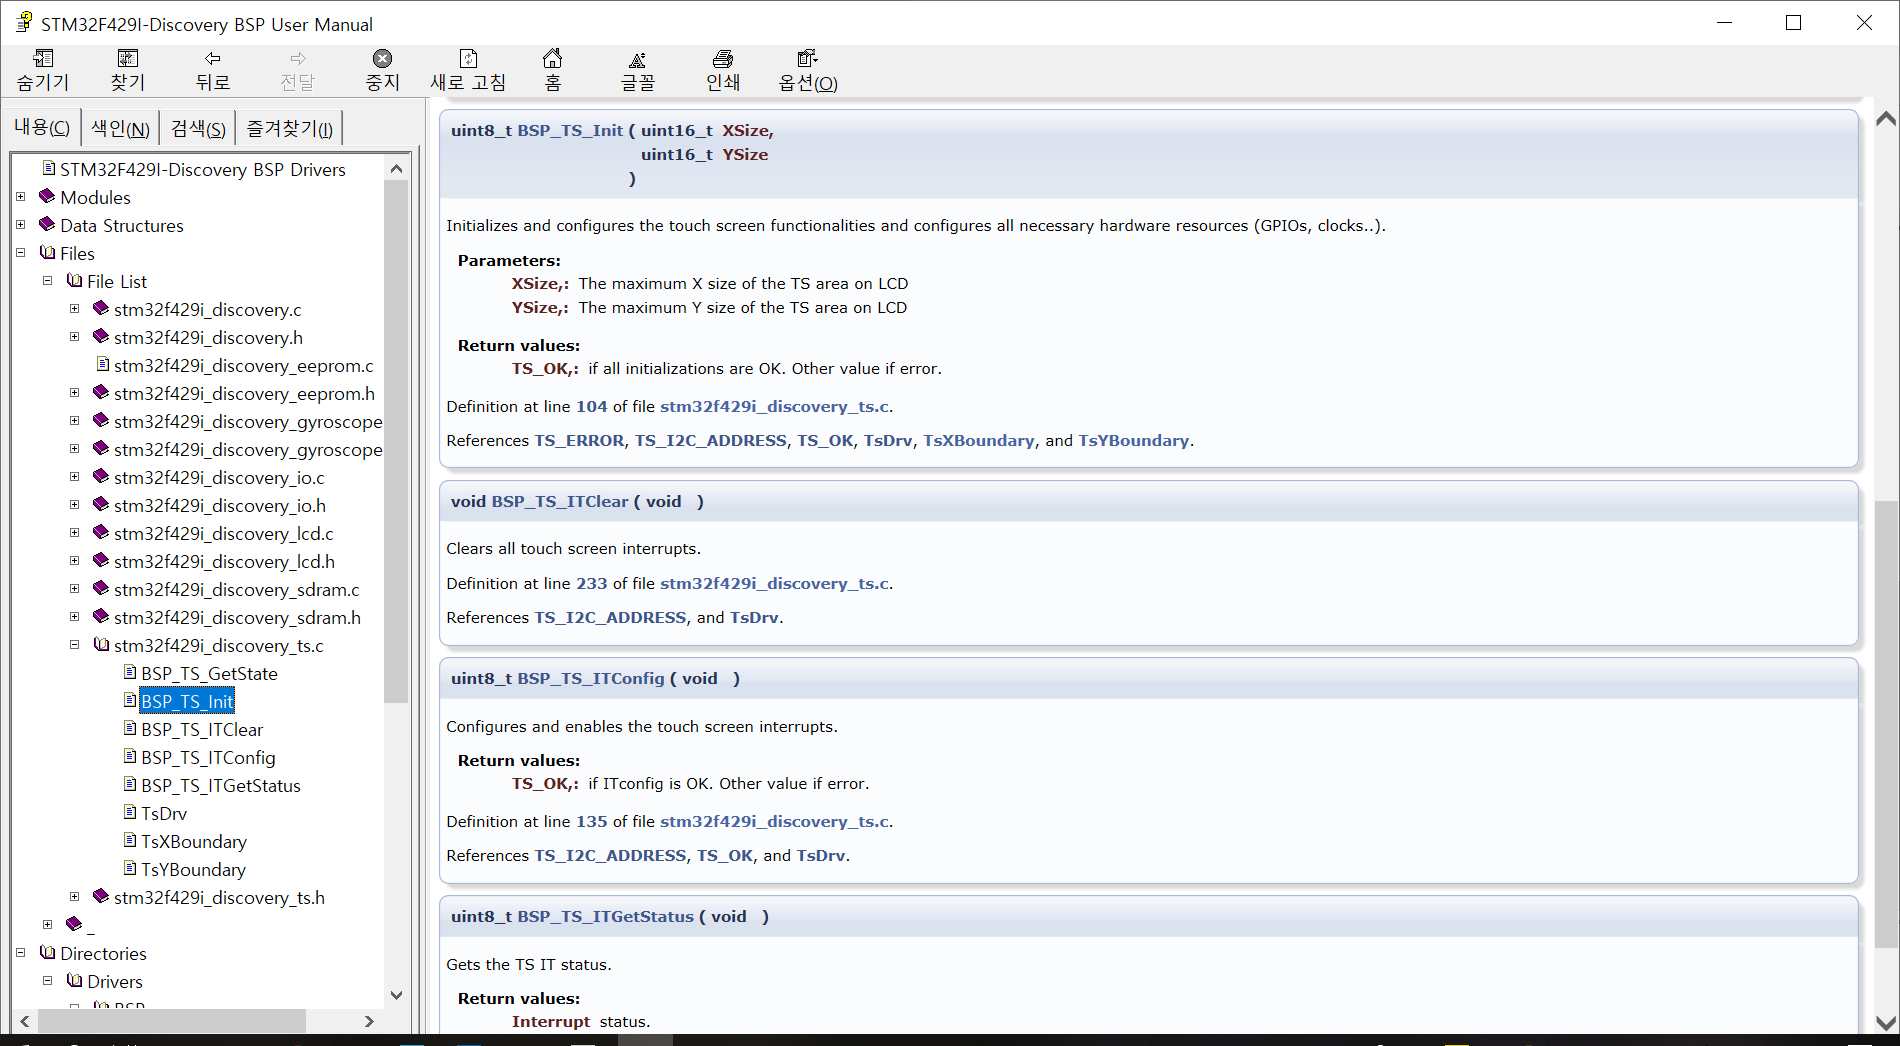The width and height of the screenshot is (1900, 1046).
Task: Open the TS_ERROR reference link
Action: (579, 440)
